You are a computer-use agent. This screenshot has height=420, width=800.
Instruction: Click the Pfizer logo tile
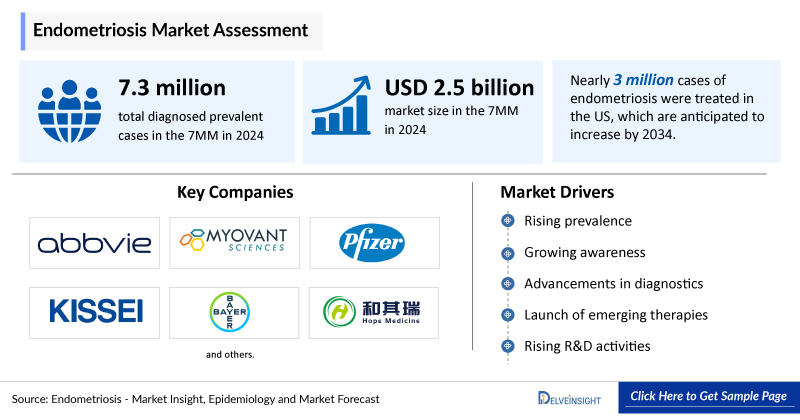pos(374,242)
